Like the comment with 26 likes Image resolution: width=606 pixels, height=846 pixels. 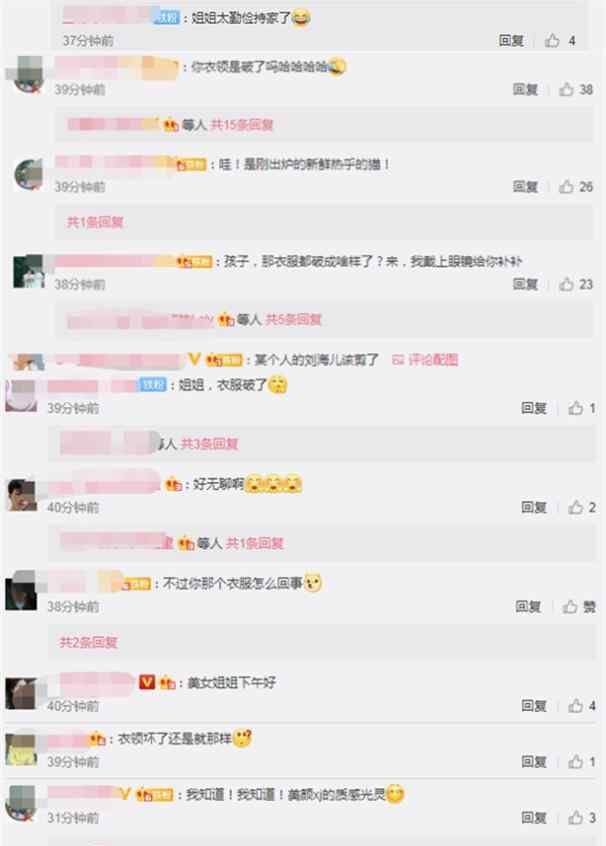pos(566,187)
